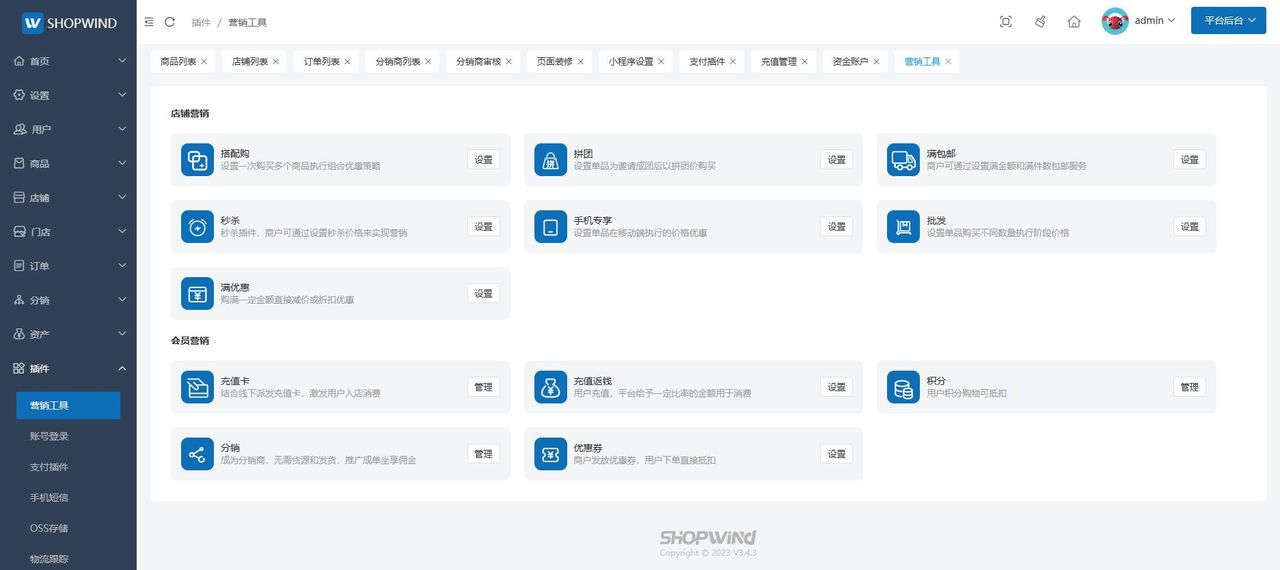Image resolution: width=1280 pixels, height=570 pixels.
Task: Click 设置 button for 满包邮
Action: click(x=1190, y=160)
